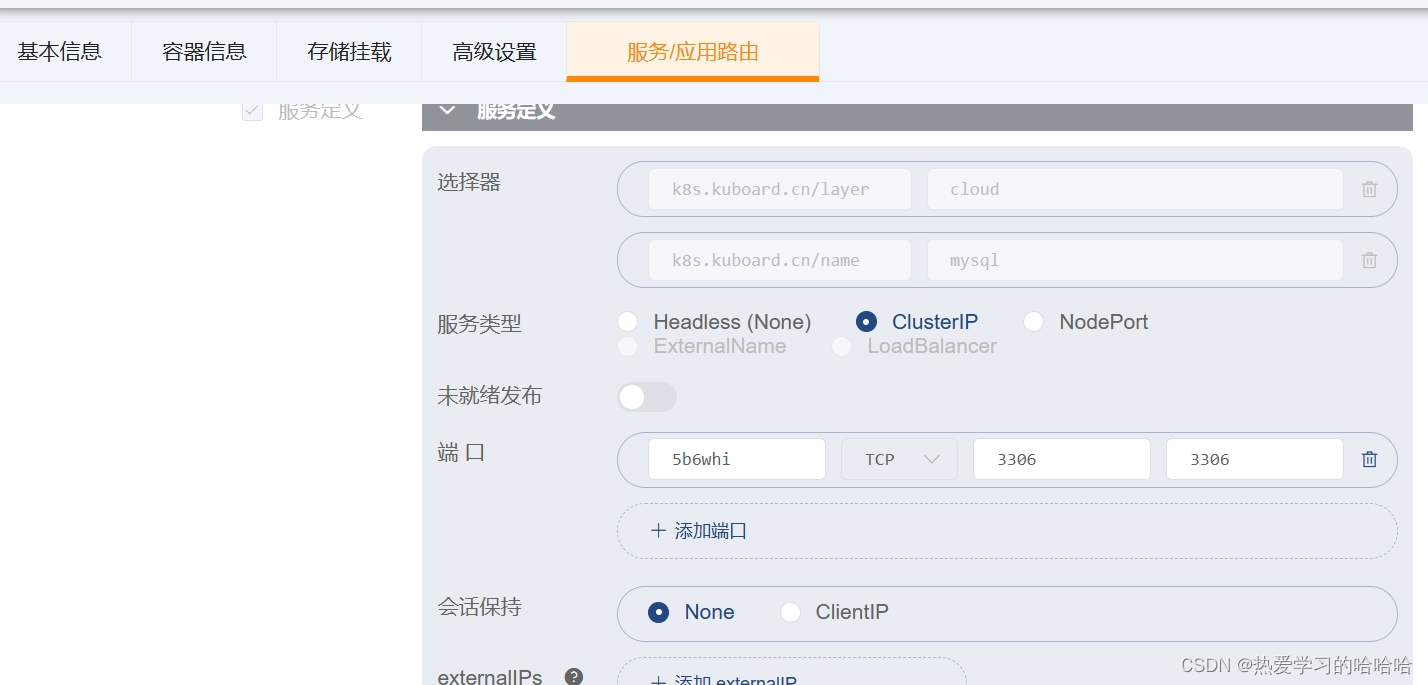1428x685 pixels.
Task: Collapse the 服务定义 section
Action: click(447, 110)
